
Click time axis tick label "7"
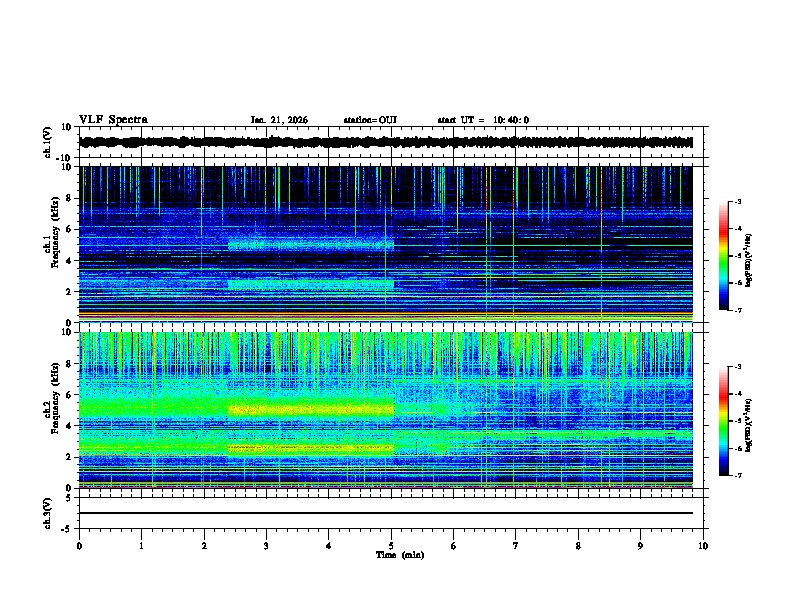pos(516,546)
